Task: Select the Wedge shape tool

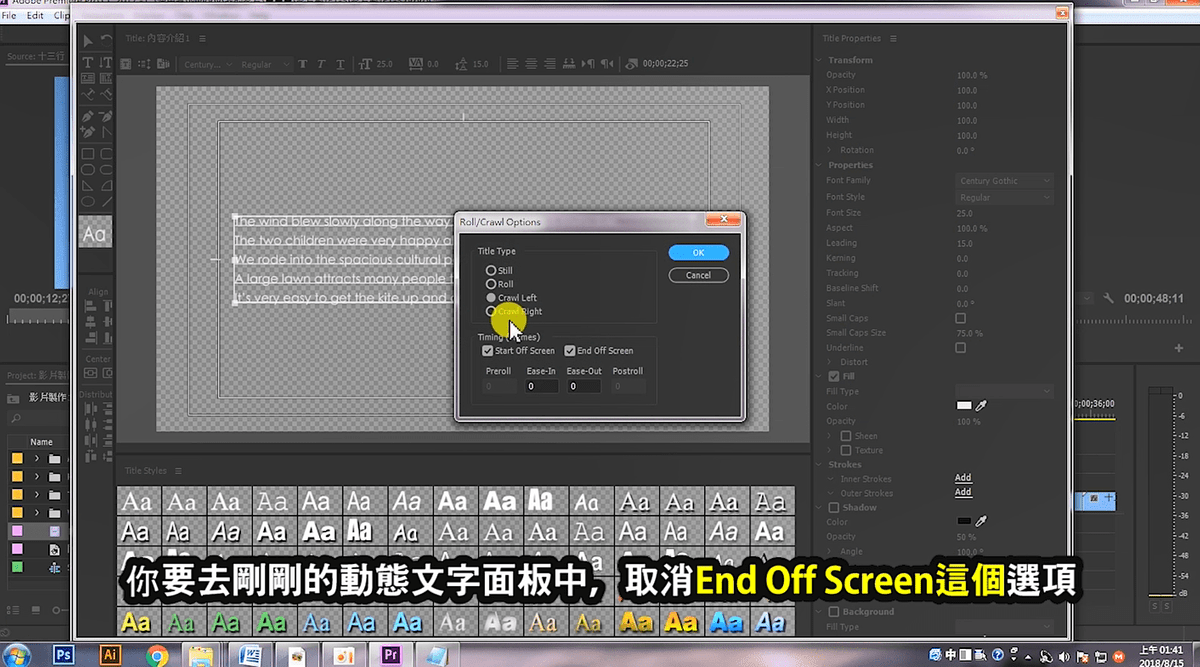Action: pos(88,186)
